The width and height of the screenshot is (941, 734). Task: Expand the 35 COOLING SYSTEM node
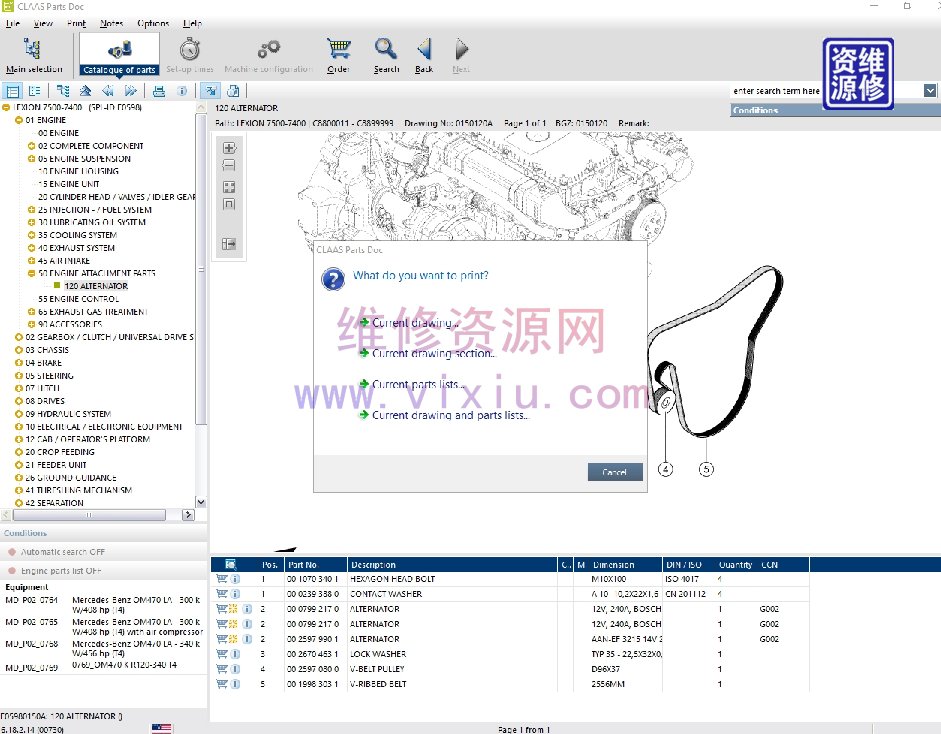point(32,235)
